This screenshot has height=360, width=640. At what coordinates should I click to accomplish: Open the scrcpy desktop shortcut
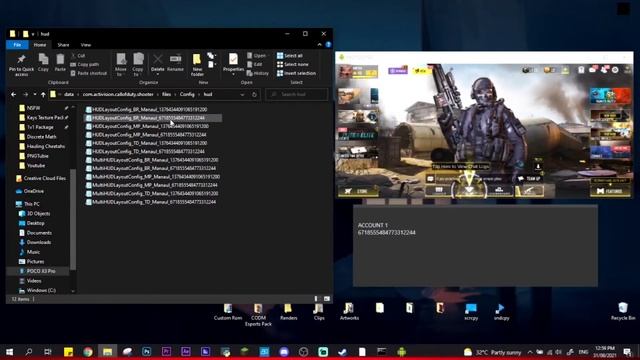(471, 311)
